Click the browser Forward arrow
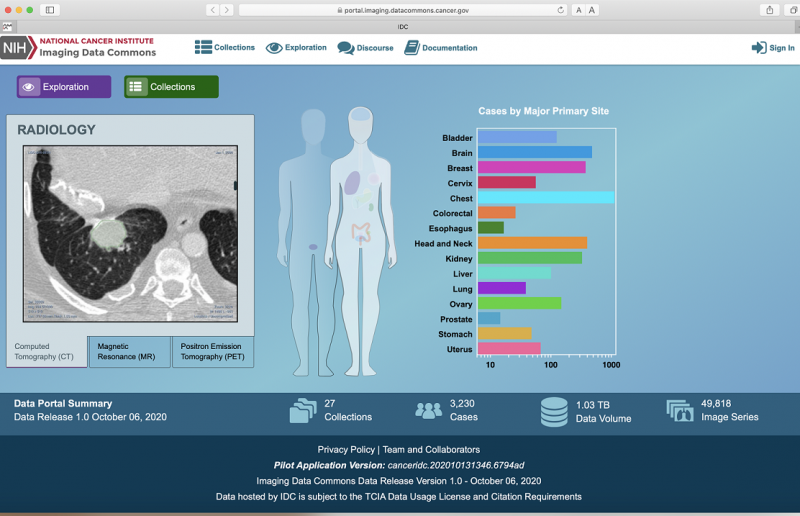This screenshot has width=800, height=516. click(227, 10)
